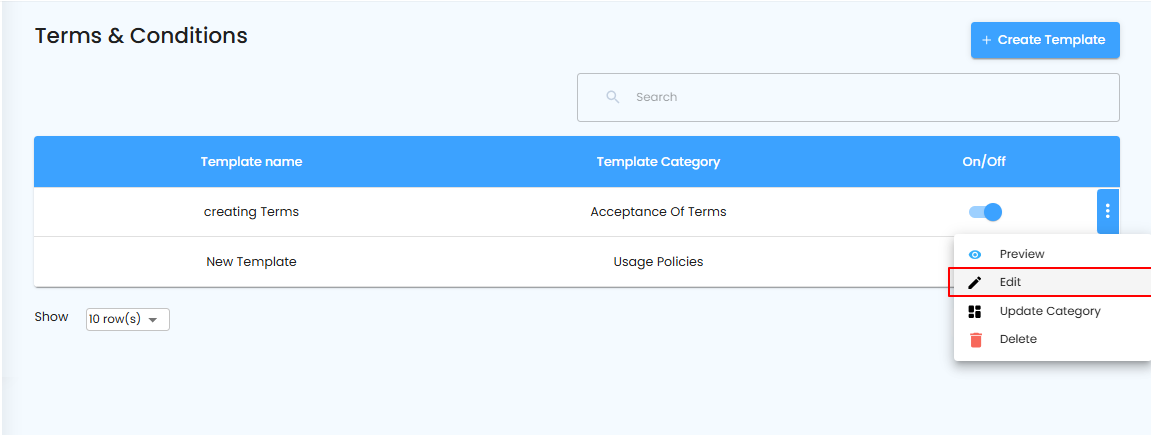Viewport: 1151px width, 435px height.
Task: Select the New Template row name
Action: (251, 262)
